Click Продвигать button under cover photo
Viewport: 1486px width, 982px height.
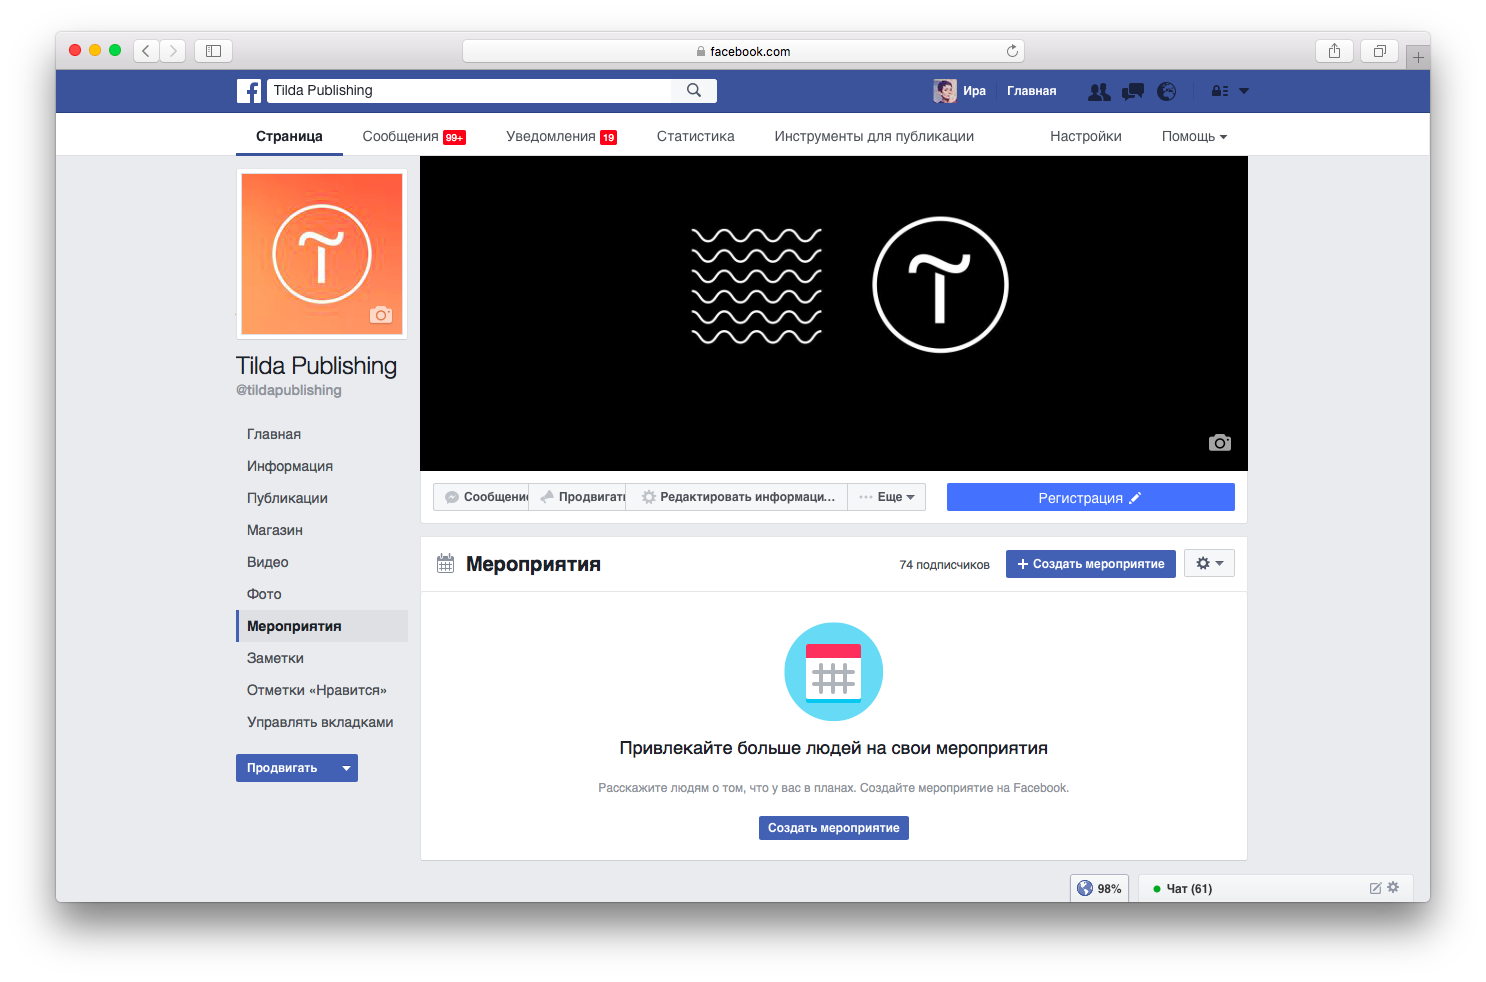click(577, 497)
